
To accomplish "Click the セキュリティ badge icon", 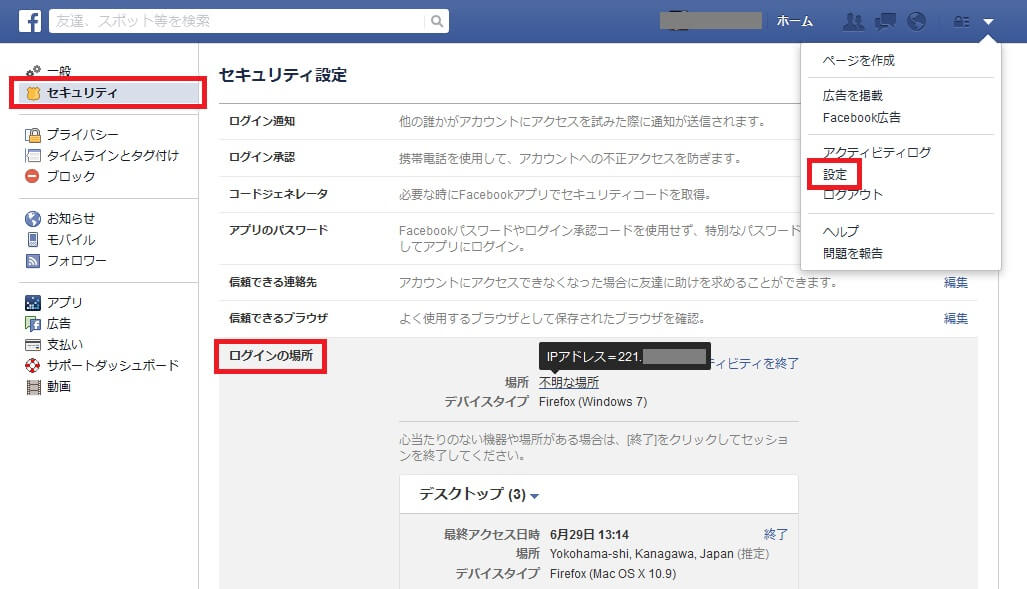I will pyautogui.click(x=33, y=93).
